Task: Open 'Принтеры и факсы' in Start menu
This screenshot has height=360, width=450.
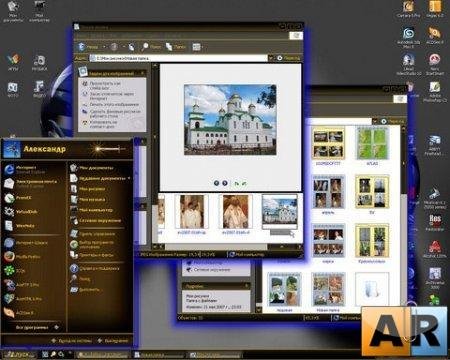Action: [92, 255]
